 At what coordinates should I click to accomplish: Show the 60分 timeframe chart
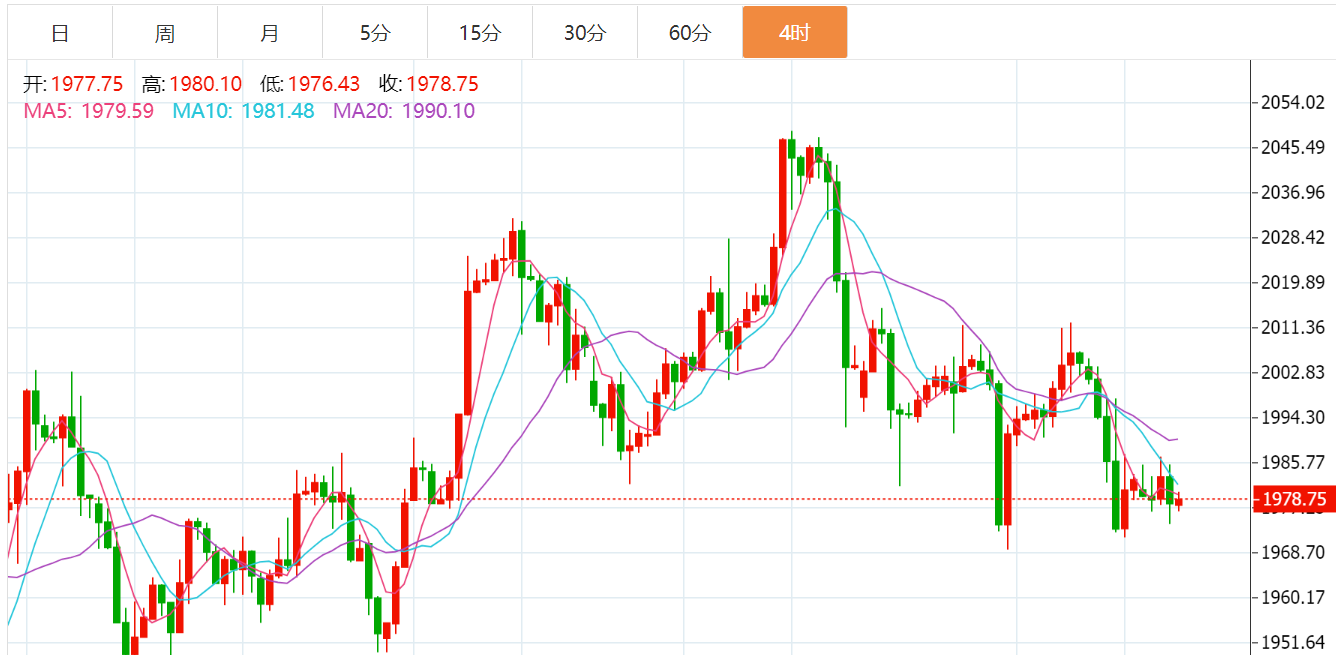[x=690, y=33]
